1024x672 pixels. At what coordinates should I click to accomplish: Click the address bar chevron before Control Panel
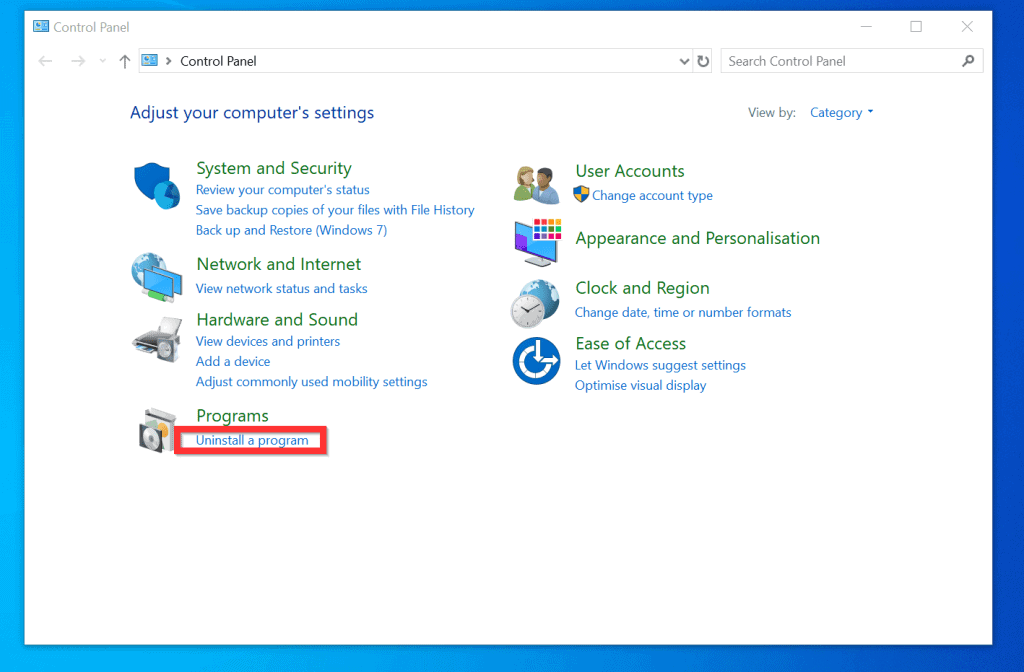coord(168,61)
